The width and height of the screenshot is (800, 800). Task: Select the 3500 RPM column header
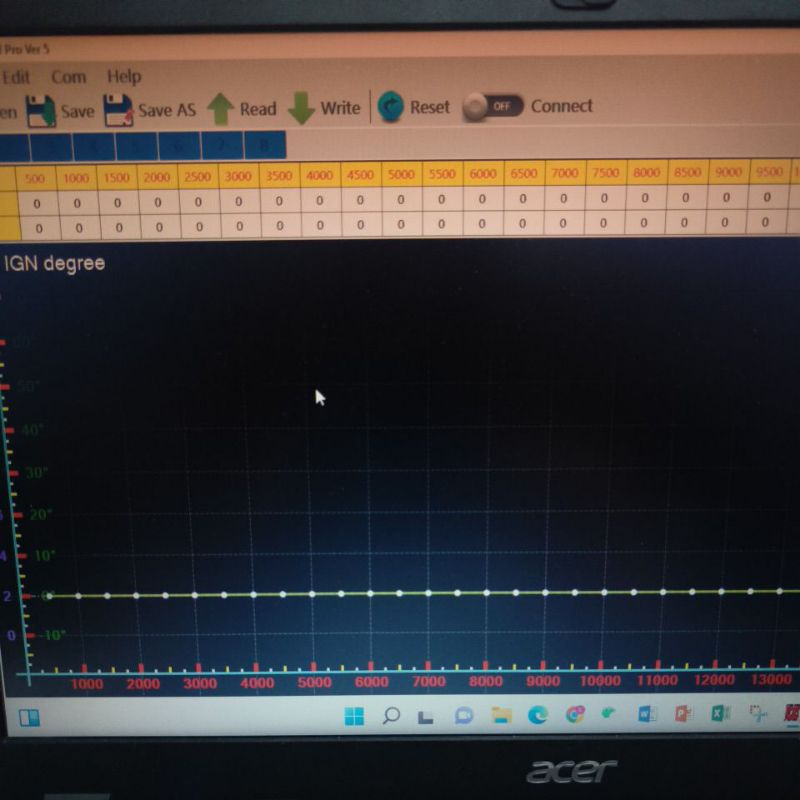(x=279, y=176)
